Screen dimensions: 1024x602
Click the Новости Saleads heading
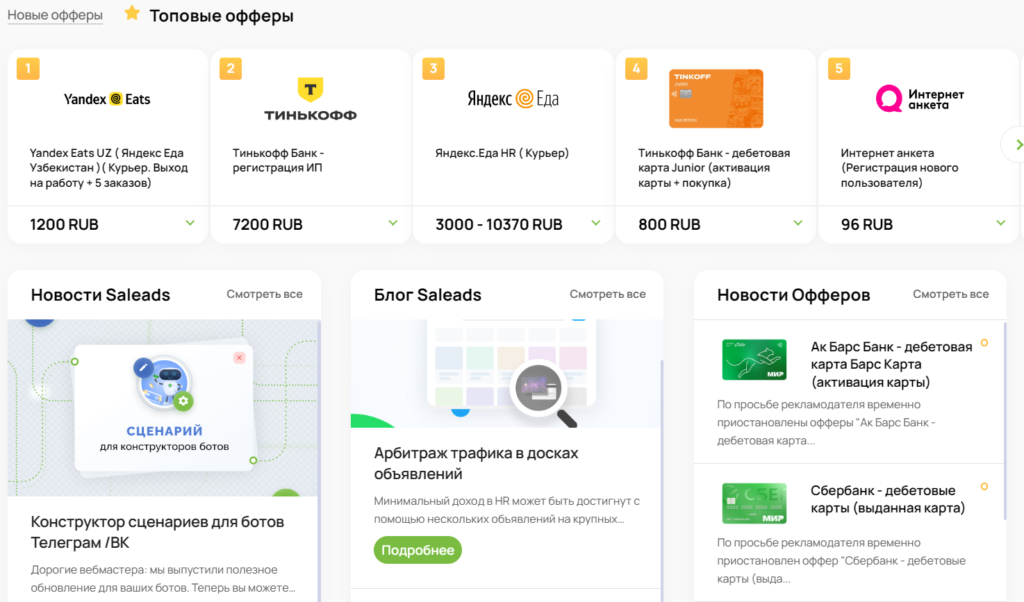tap(101, 295)
